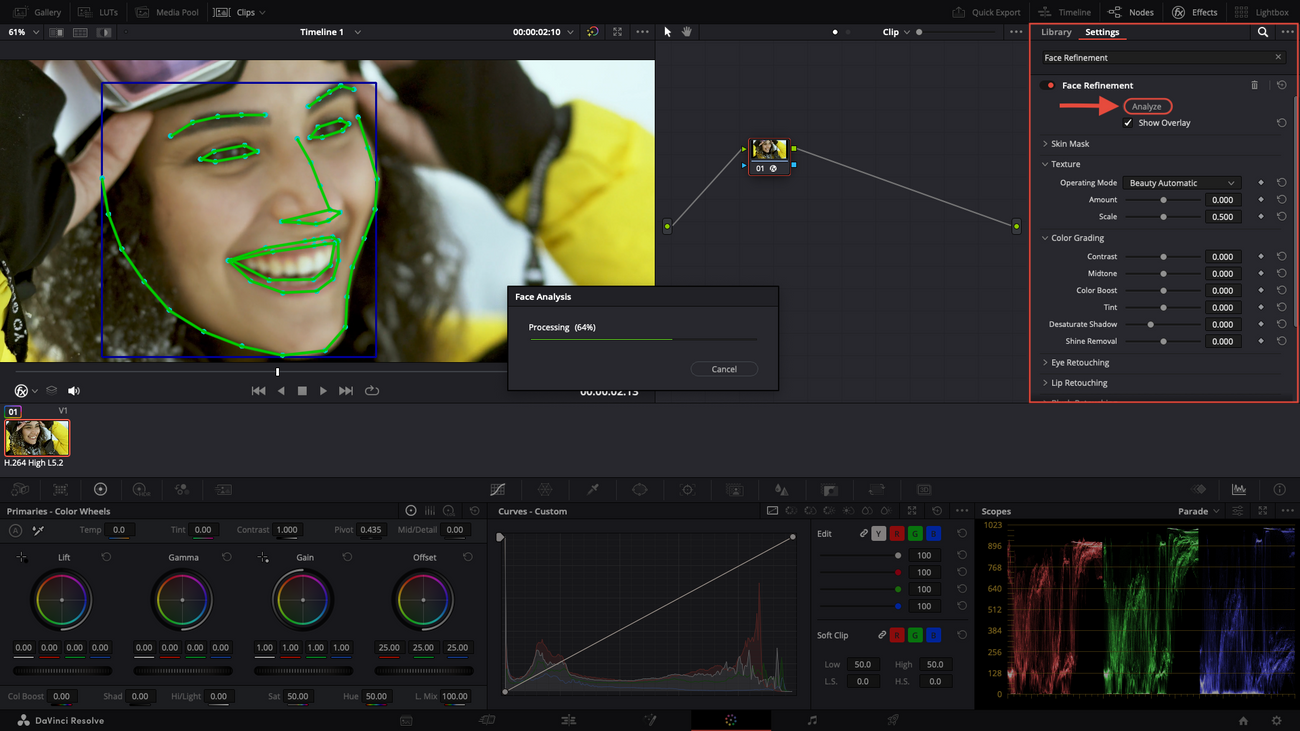Go to home project manager icon
The height and width of the screenshot is (731, 1300).
tap(1243, 720)
